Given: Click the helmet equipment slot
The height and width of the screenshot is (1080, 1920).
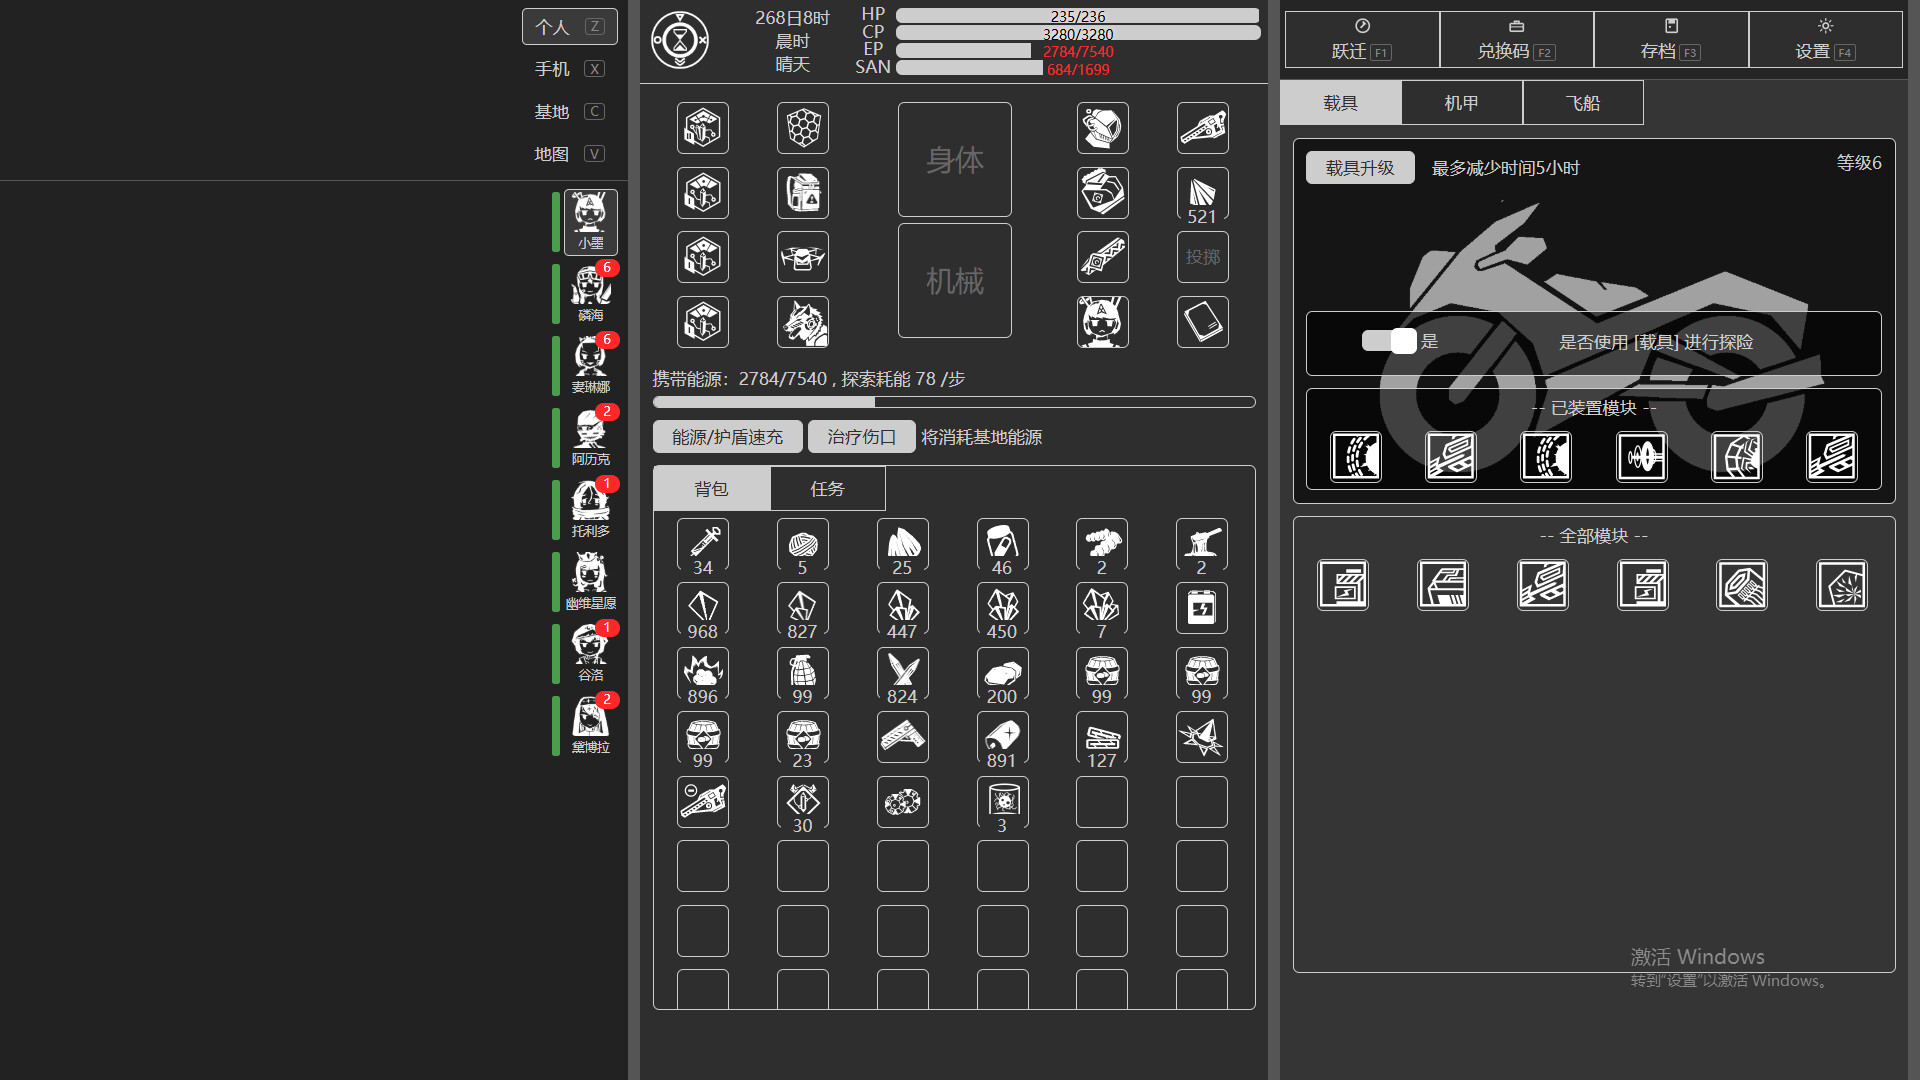Looking at the screenshot, I should click(1103, 128).
